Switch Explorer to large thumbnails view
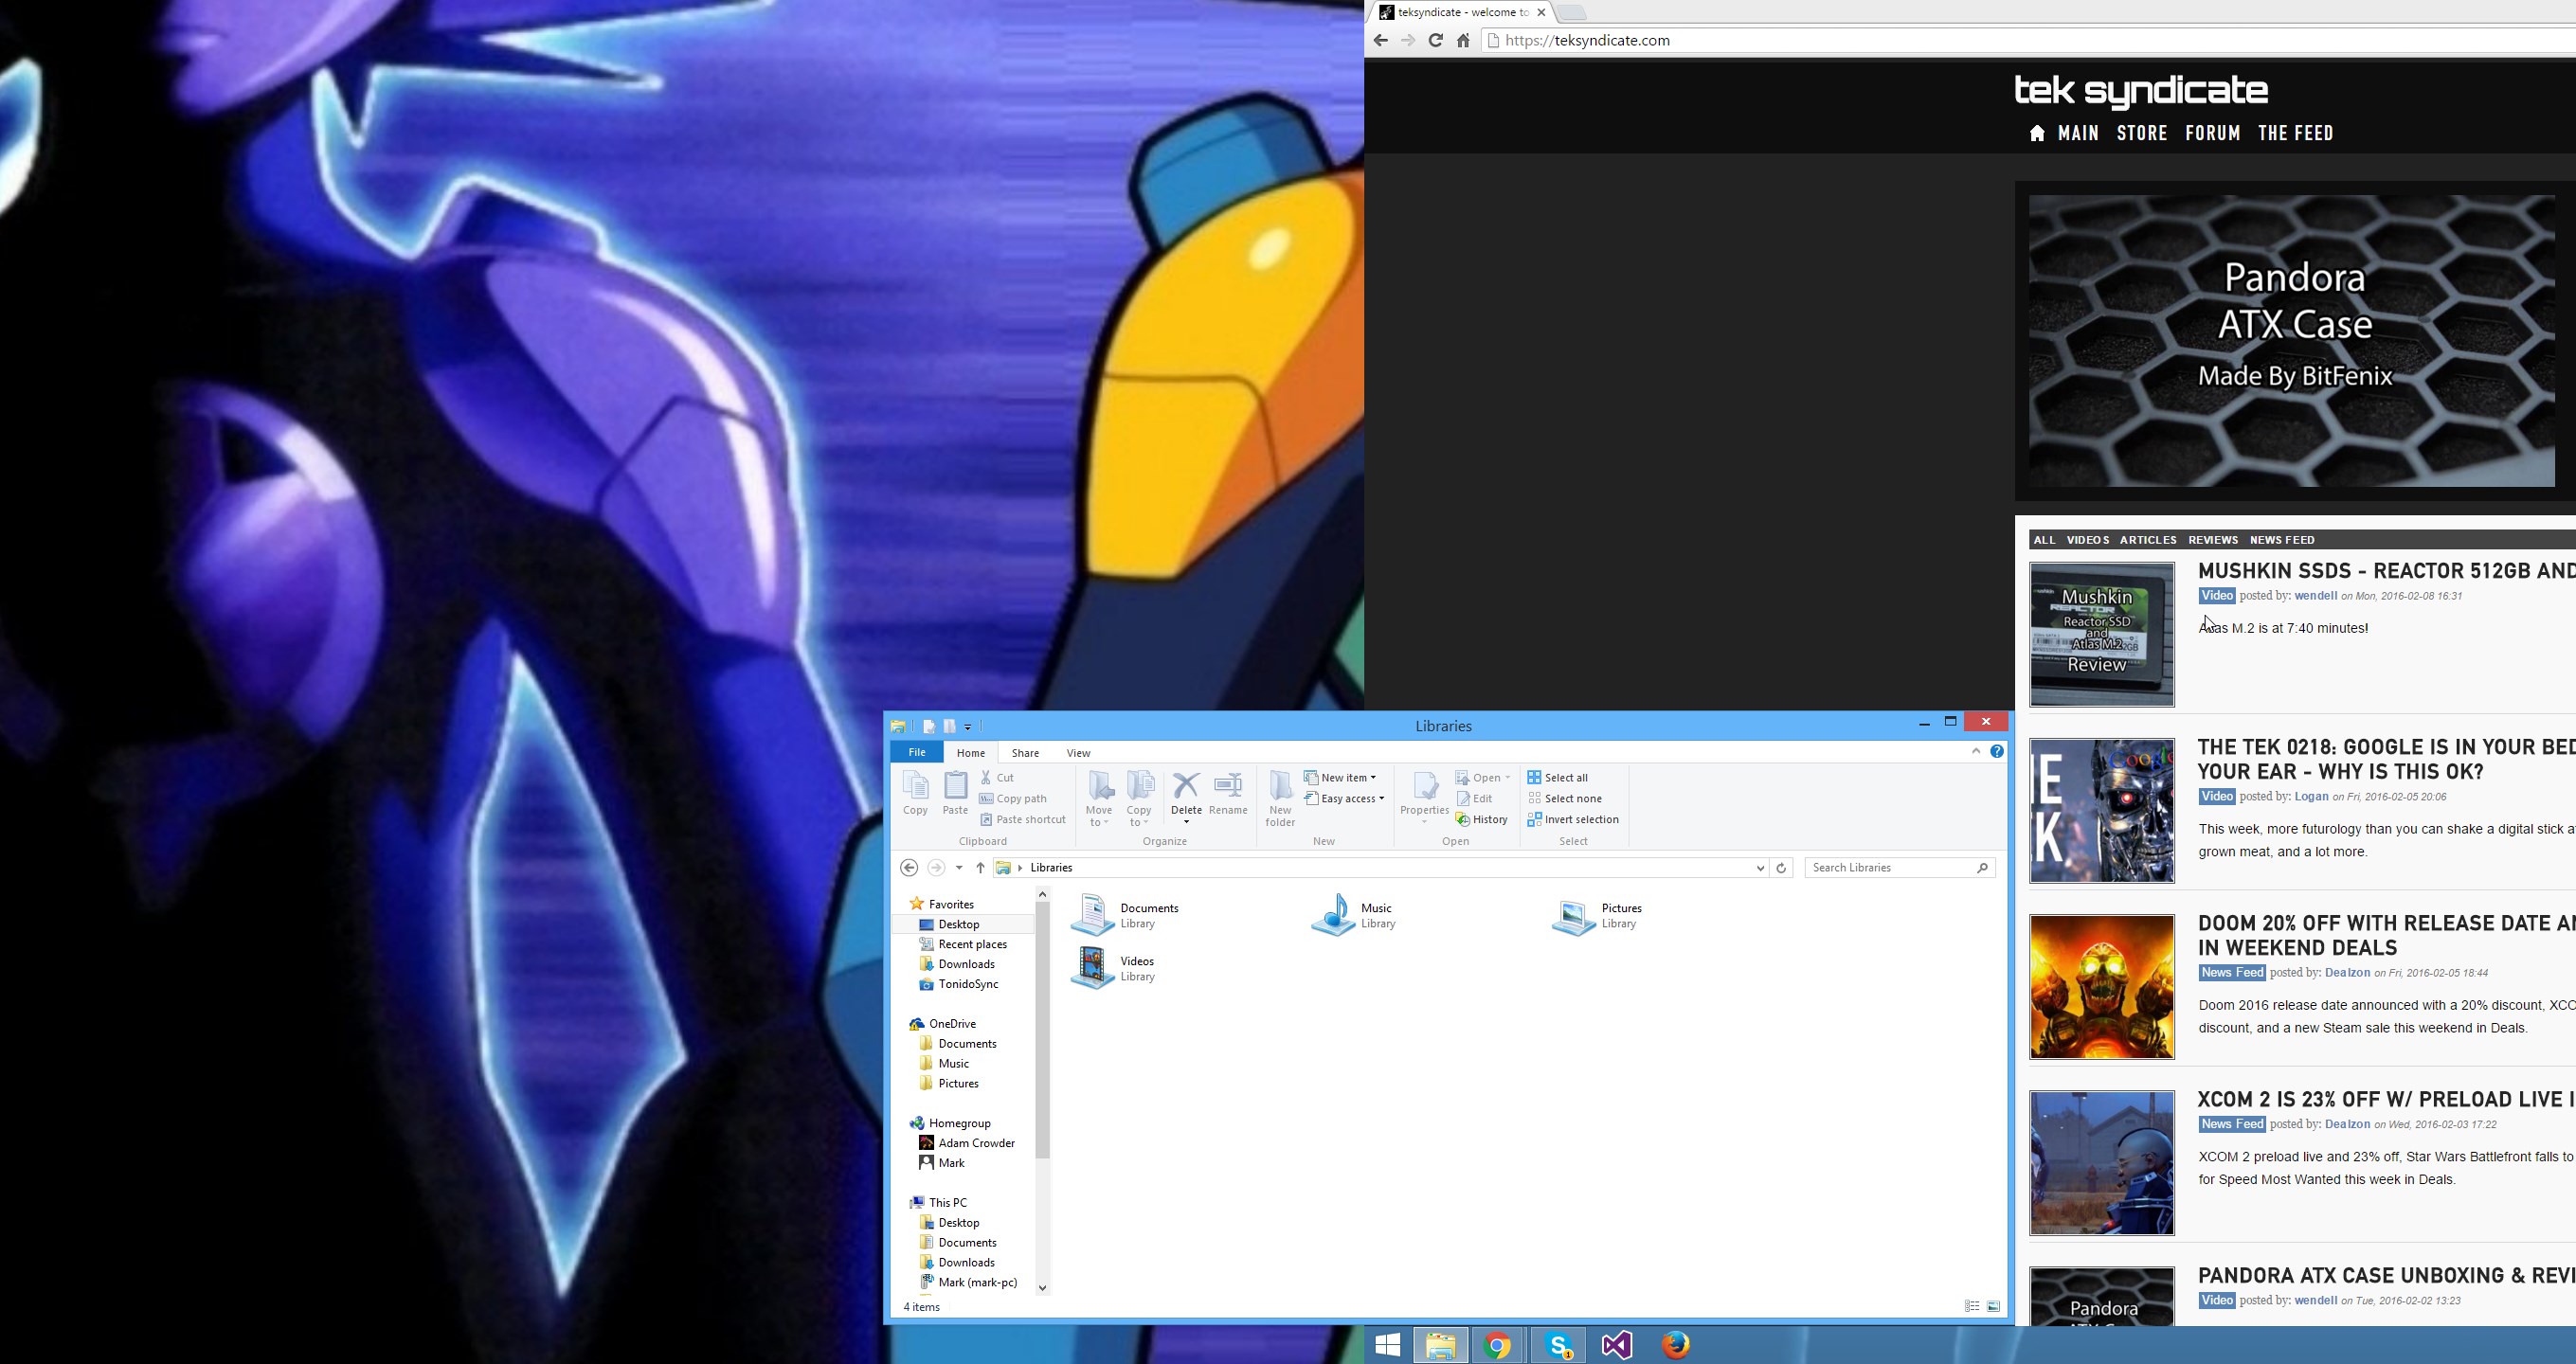Screen dimensions: 2576x1364 click(1993, 1306)
